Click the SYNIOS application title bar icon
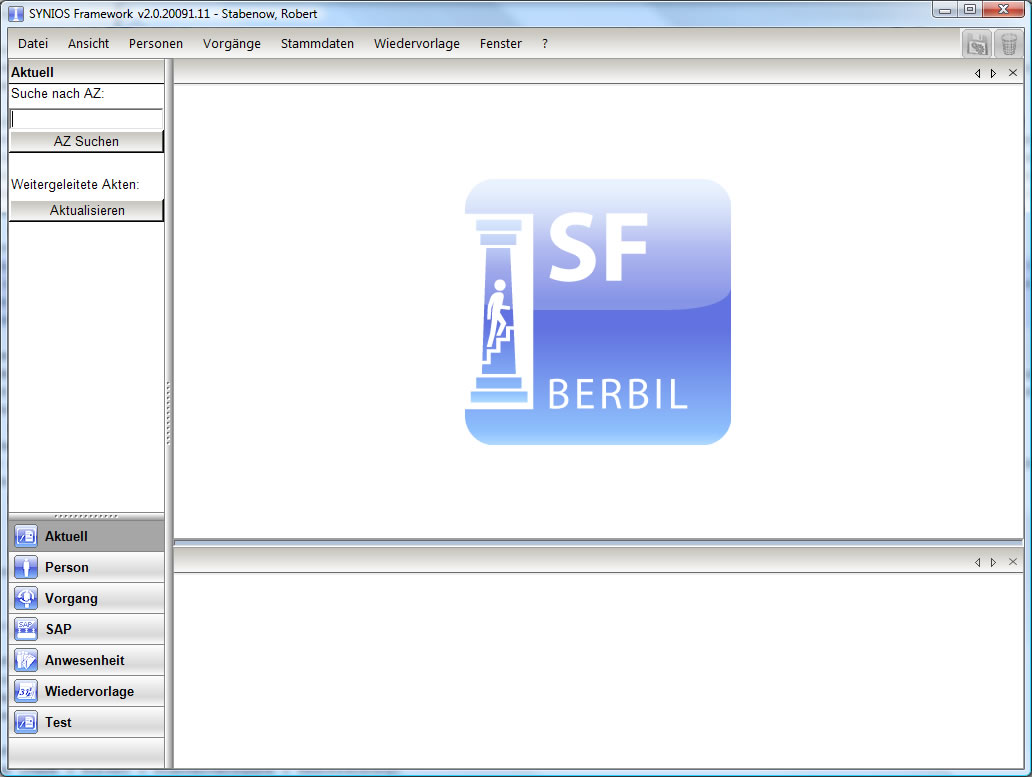The height and width of the screenshot is (777, 1032). click(16, 13)
